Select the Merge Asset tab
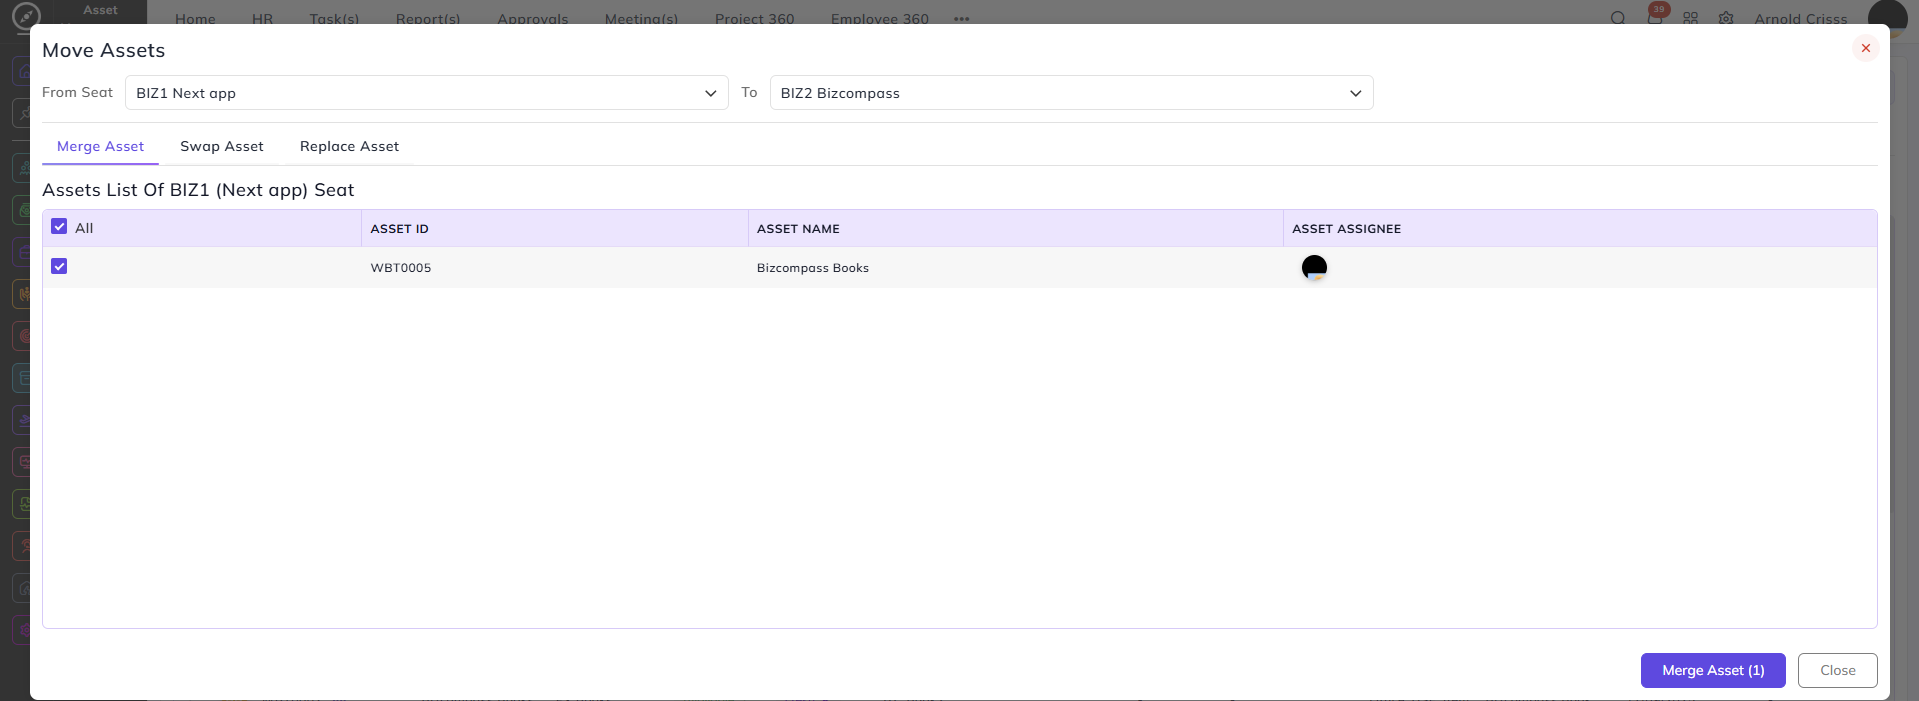This screenshot has width=1919, height=701. pyautogui.click(x=100, y=146)
